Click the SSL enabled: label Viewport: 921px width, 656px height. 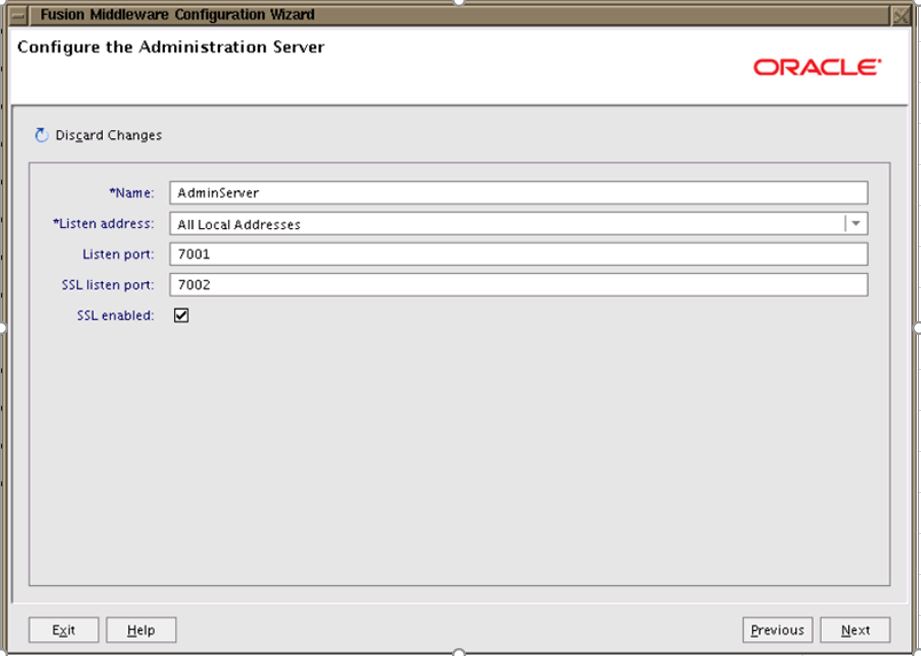click(x=116, y=315)
